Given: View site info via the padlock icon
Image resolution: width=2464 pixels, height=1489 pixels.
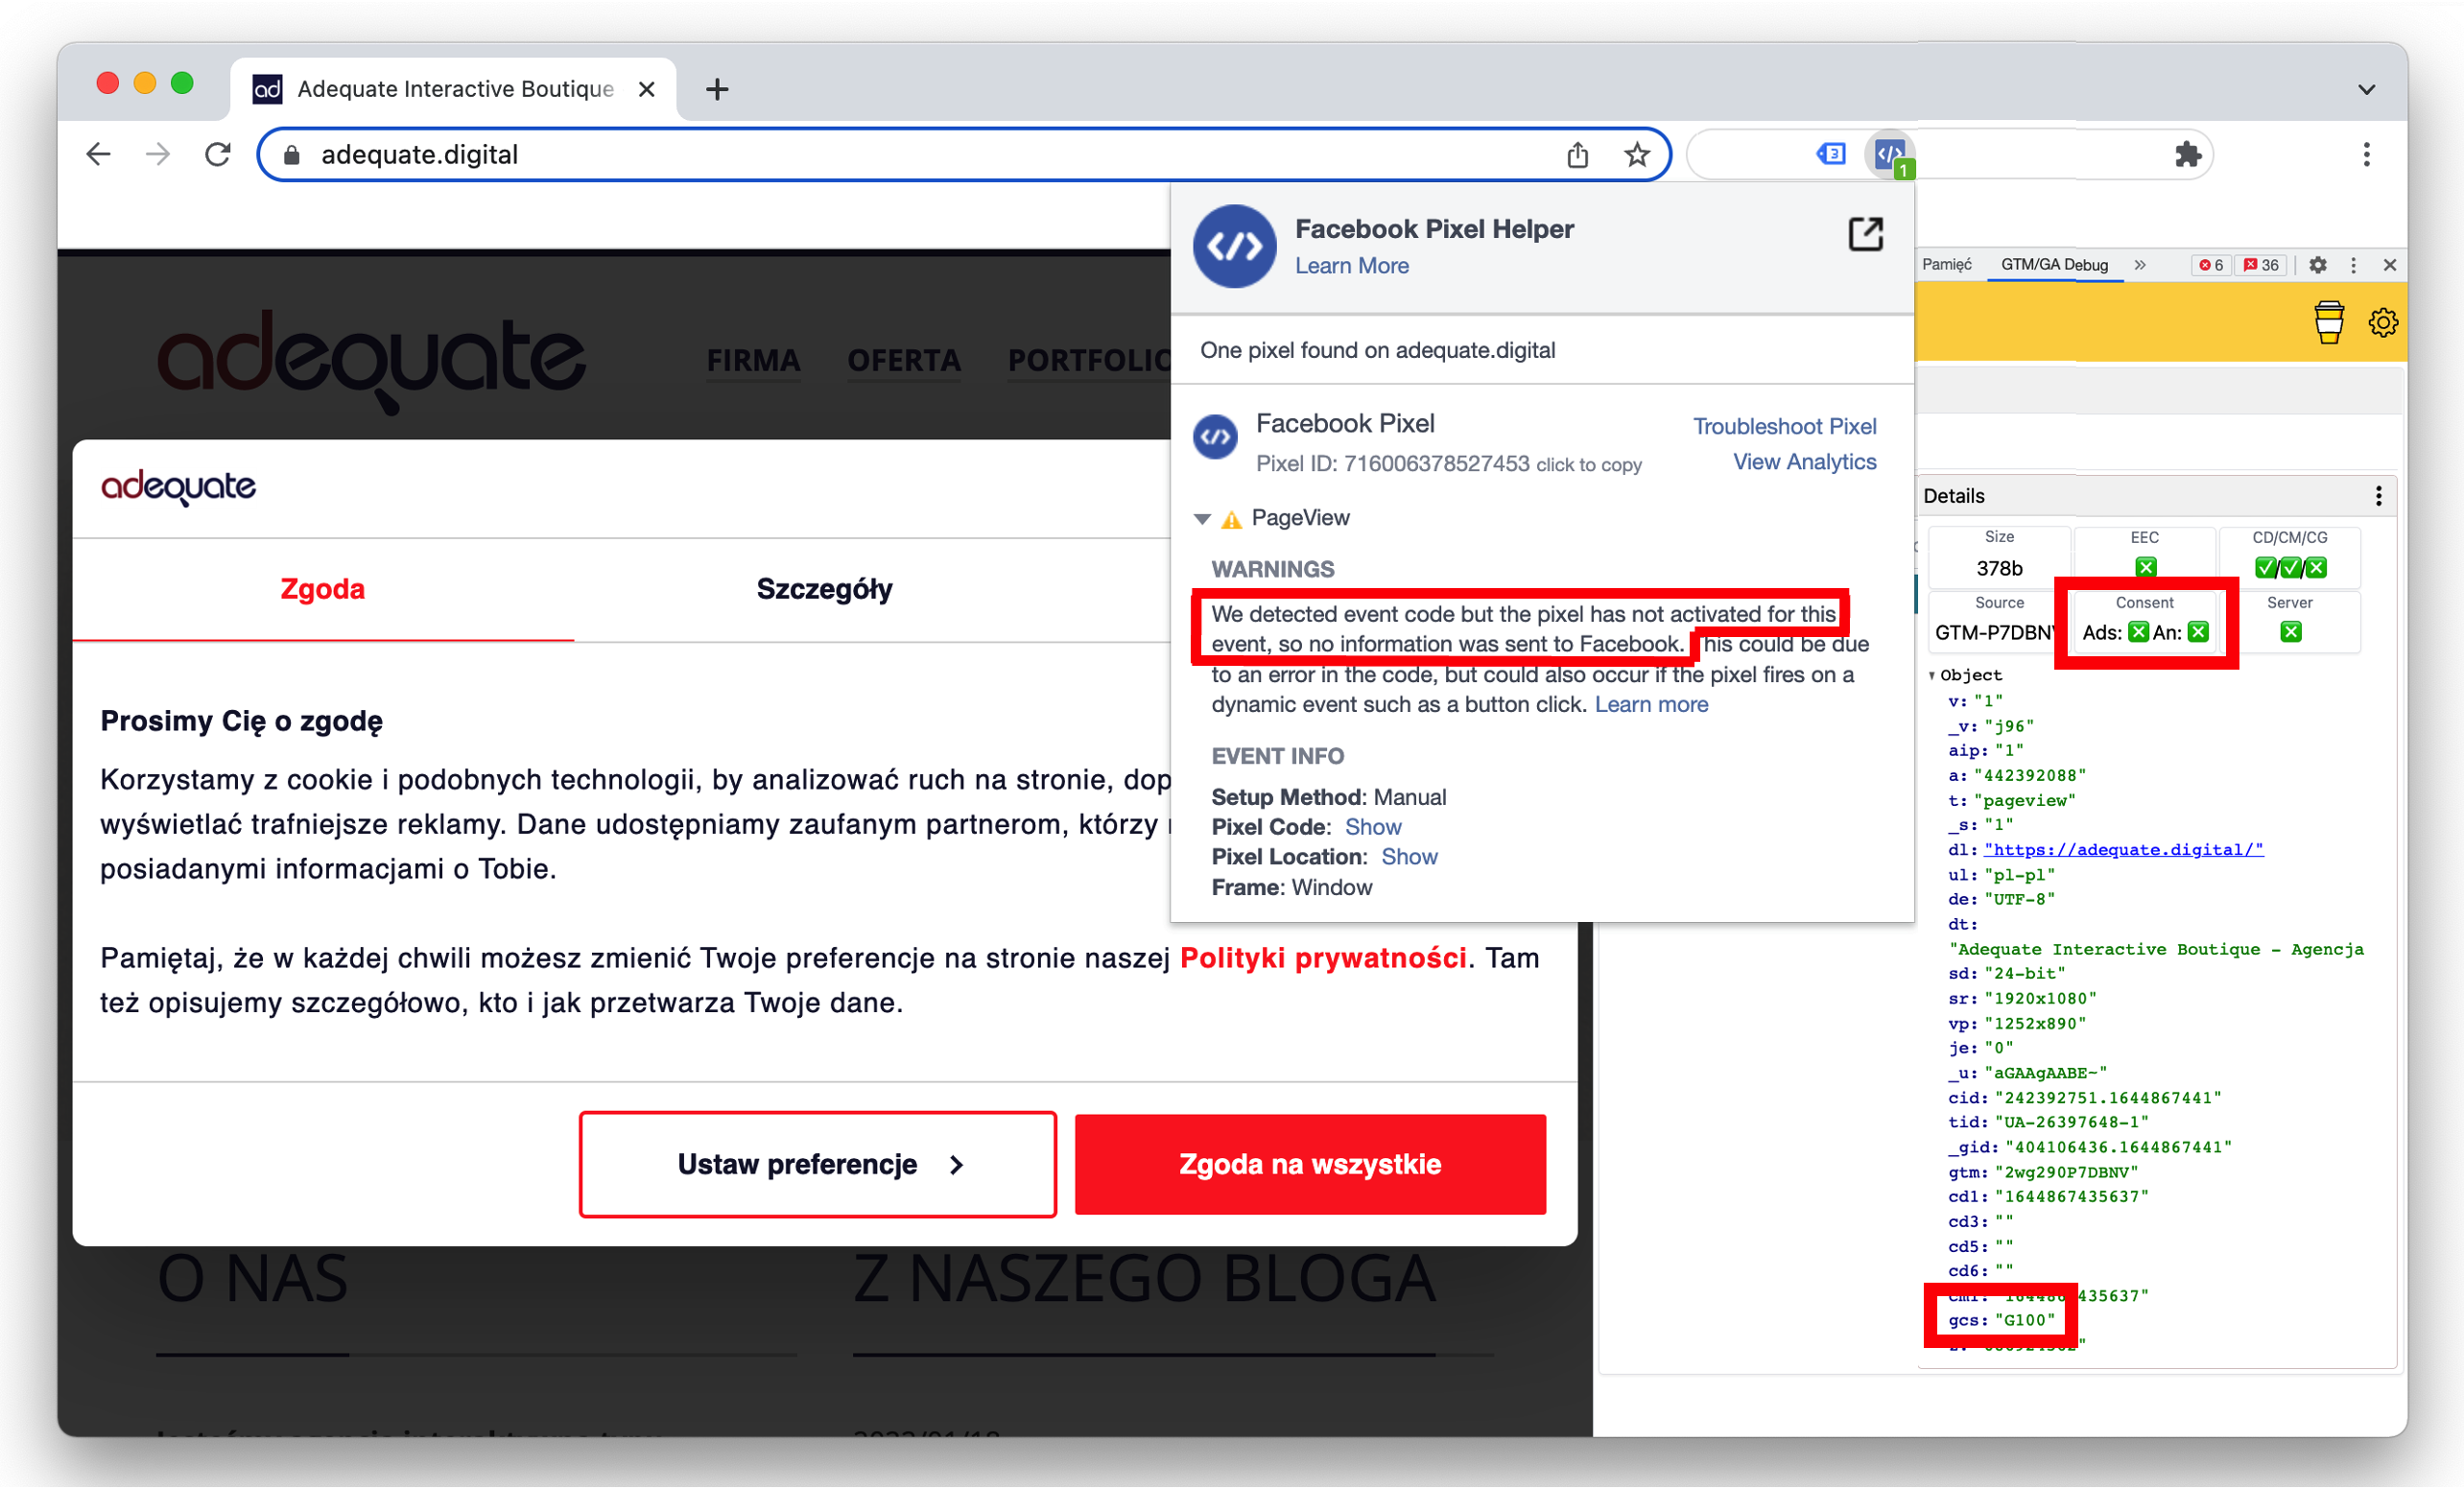Looking at the screenshot, I should (292, 155).
